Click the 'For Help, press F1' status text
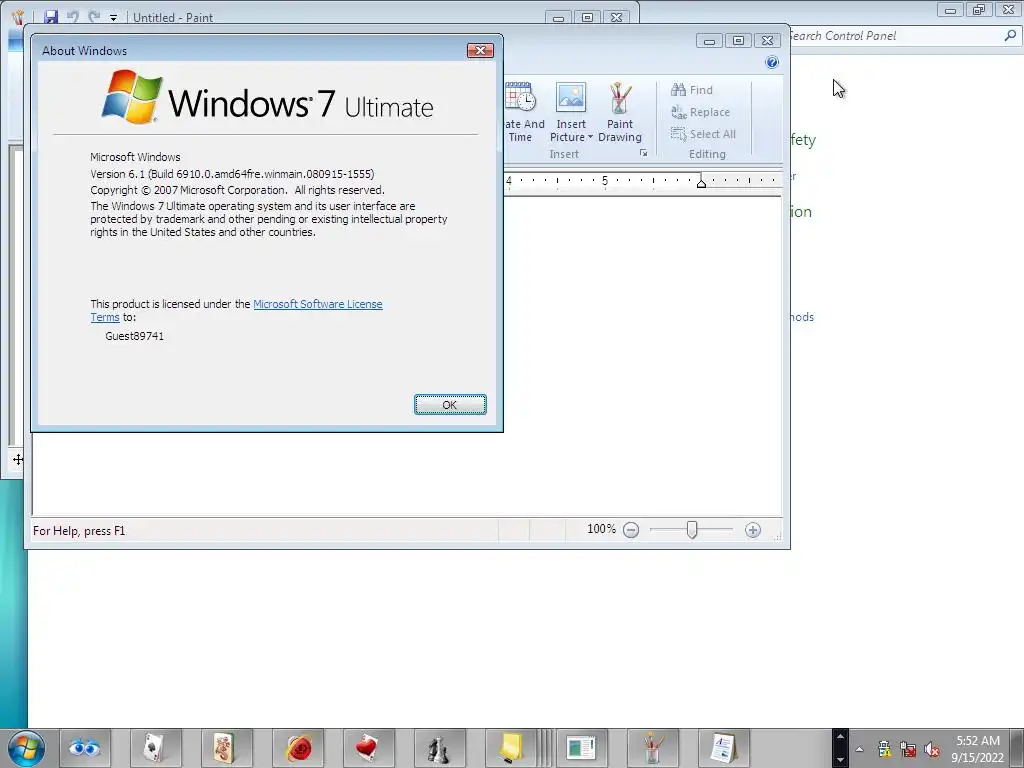 tap(79, 530)
